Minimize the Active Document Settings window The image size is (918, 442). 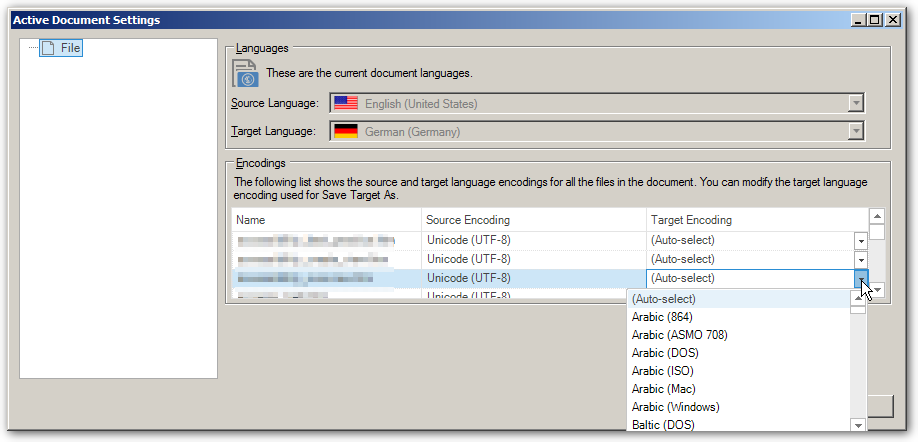tap(859, 20)
